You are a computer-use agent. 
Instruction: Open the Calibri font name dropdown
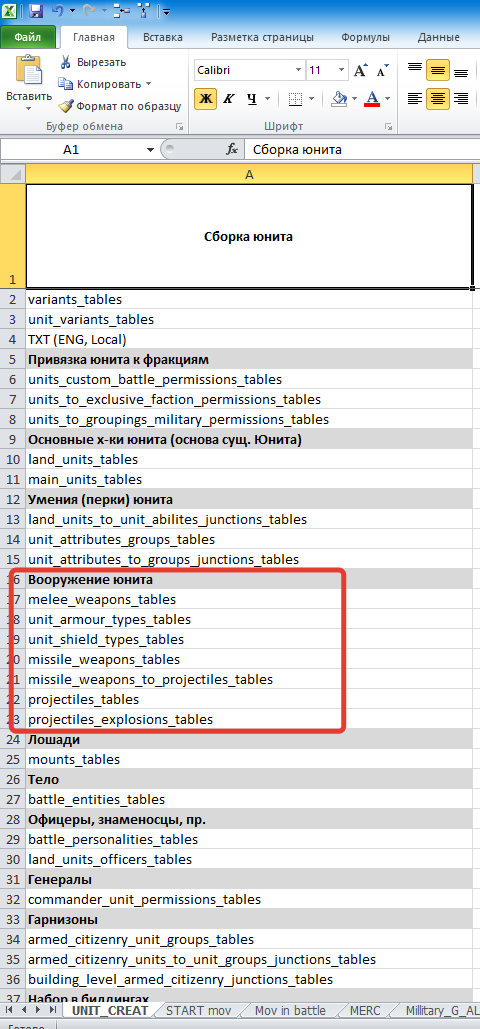point(299,70)
